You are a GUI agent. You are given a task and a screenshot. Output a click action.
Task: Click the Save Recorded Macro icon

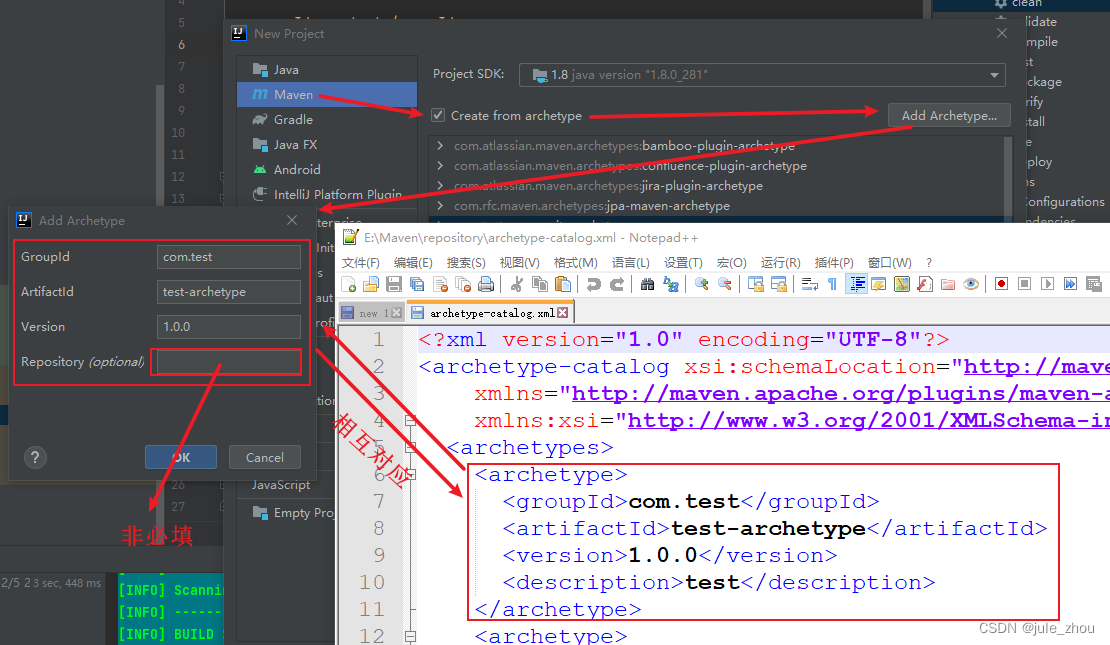pos(1094,285)
